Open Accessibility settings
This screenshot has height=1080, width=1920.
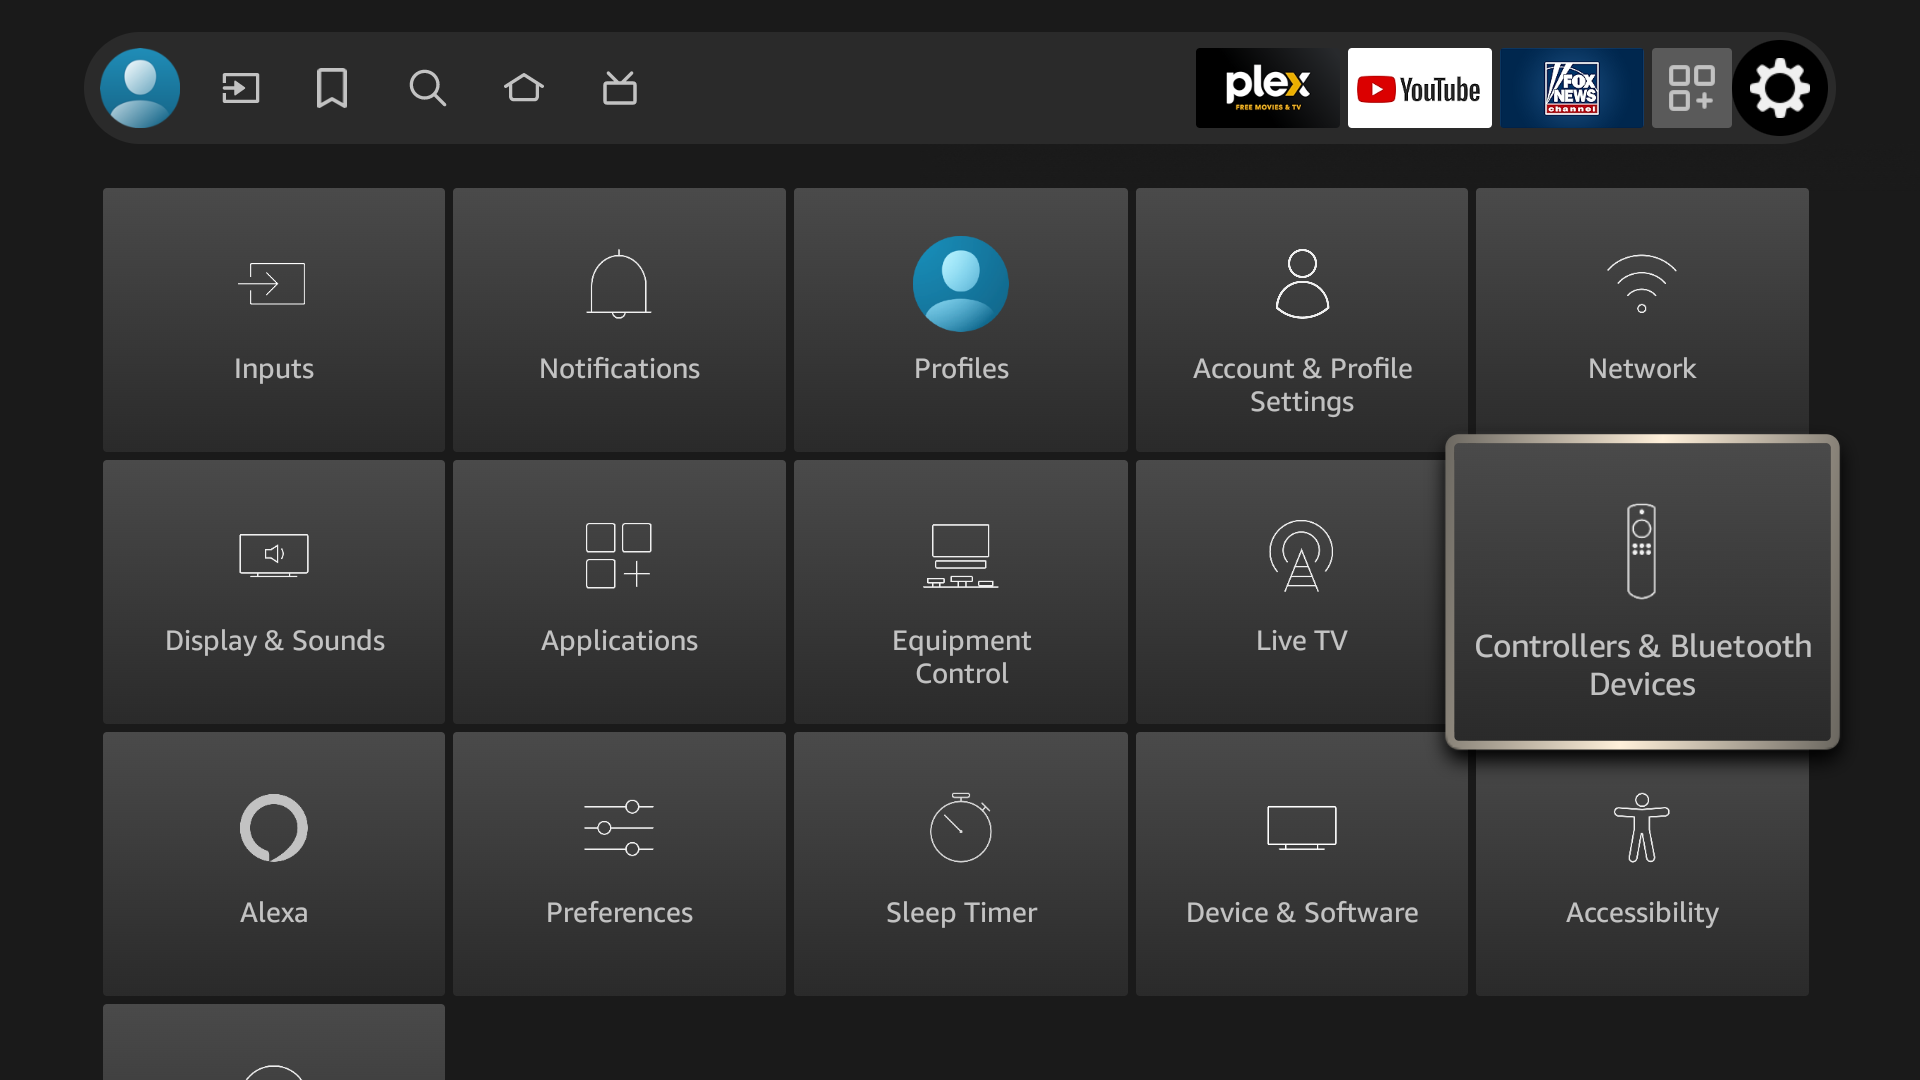point(1641,863)
